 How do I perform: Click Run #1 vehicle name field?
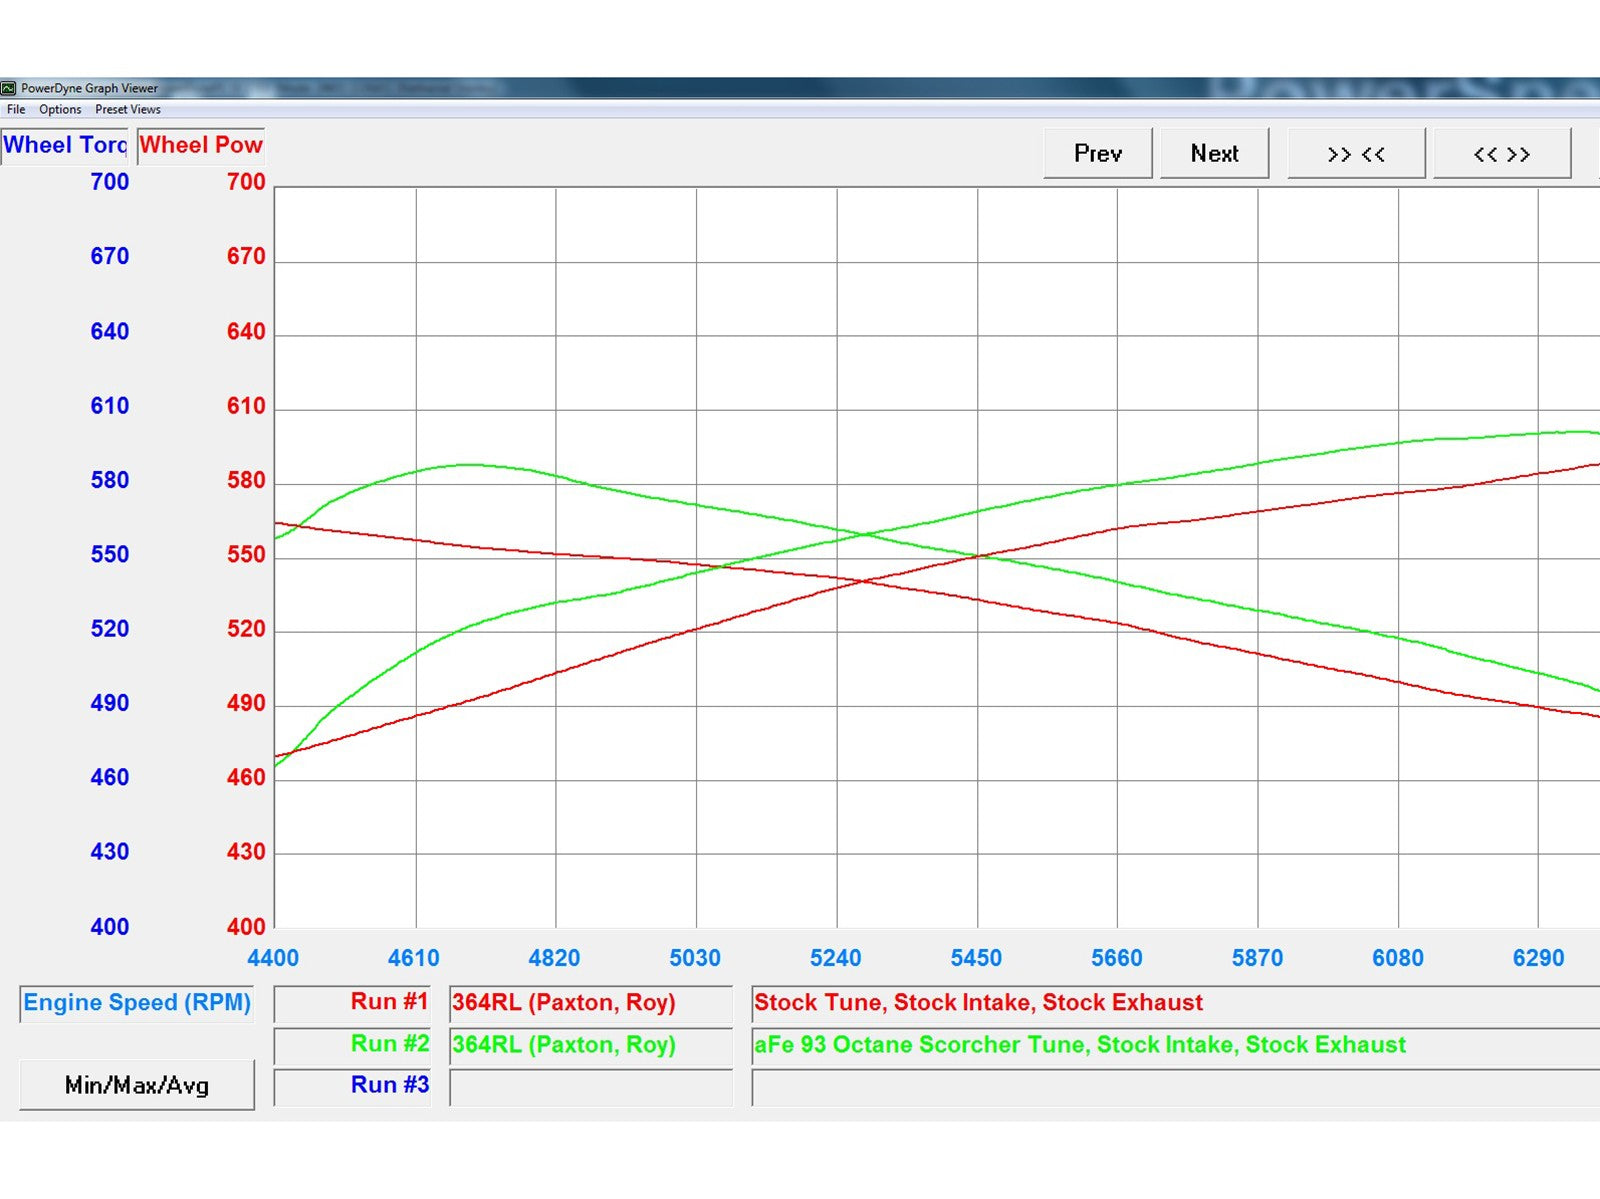[x=590, y=1003]
